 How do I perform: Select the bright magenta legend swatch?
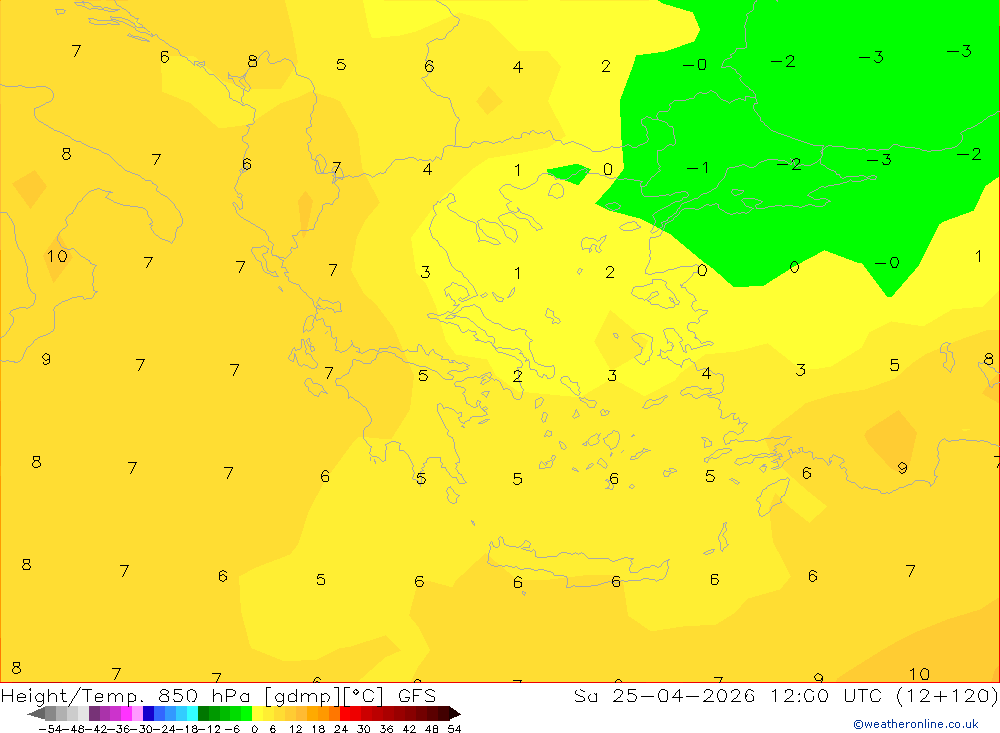(126, 713)
